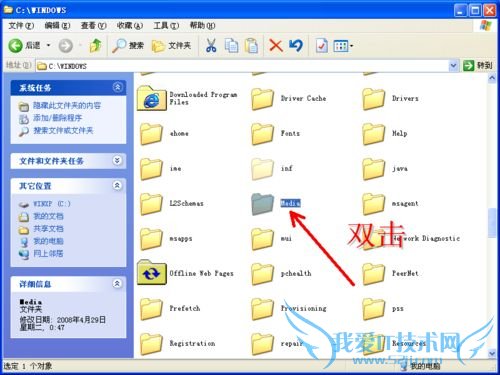Select the Fonts folder icon
The width and height of the screenshot is (500, 375).
click(x=263, y=134)
